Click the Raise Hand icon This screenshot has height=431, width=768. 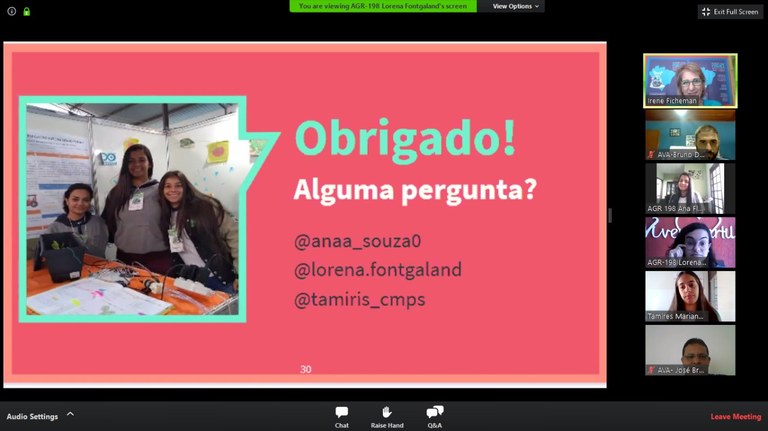click(387, 415)
